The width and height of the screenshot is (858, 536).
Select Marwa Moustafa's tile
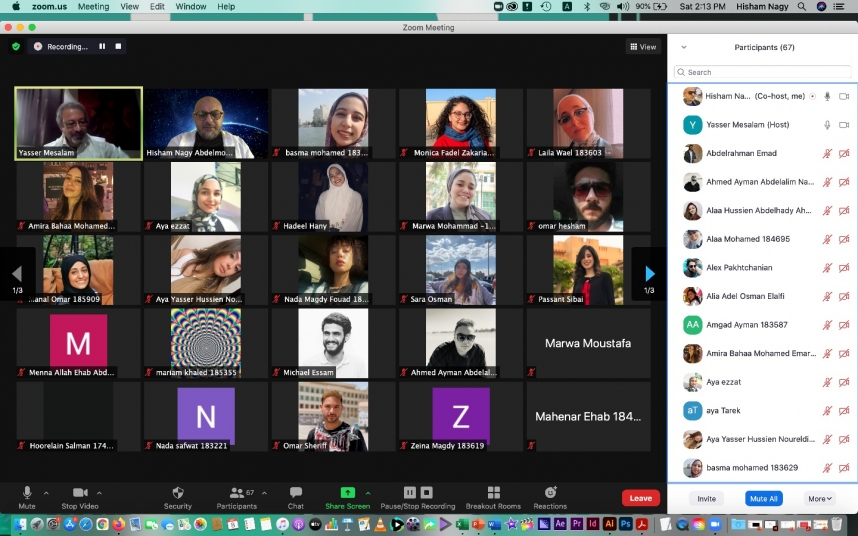[588, 343]
